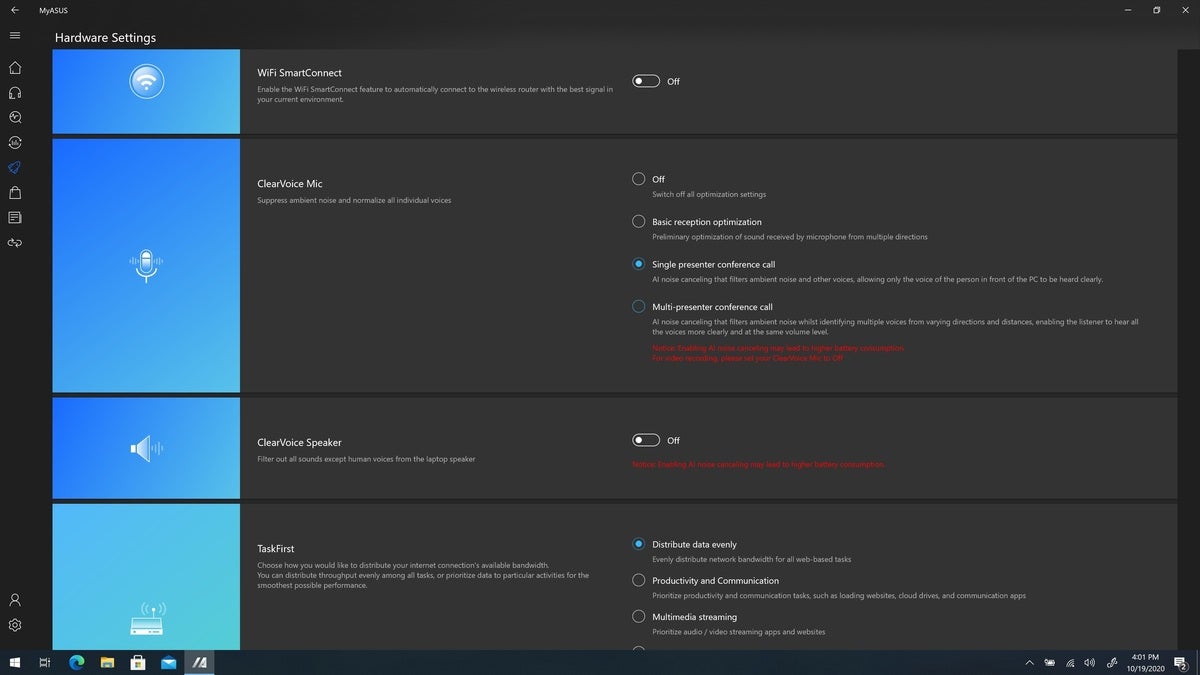1200x675 pixels.
Task: Select the rocket Hardware Settings icon
Action: (x=15, y=167)
